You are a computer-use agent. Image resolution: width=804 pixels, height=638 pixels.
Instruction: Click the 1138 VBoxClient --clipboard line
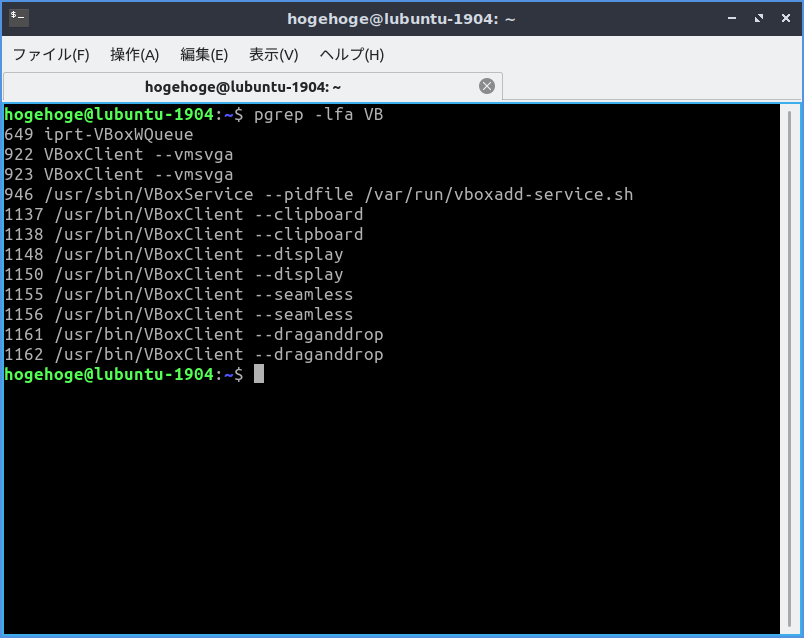(x=184, y=234)
